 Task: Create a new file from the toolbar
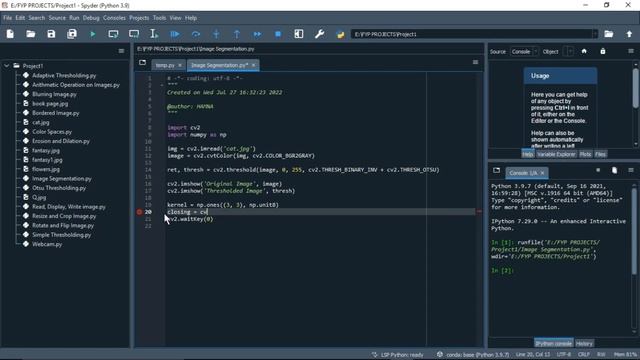coord(10,34)
